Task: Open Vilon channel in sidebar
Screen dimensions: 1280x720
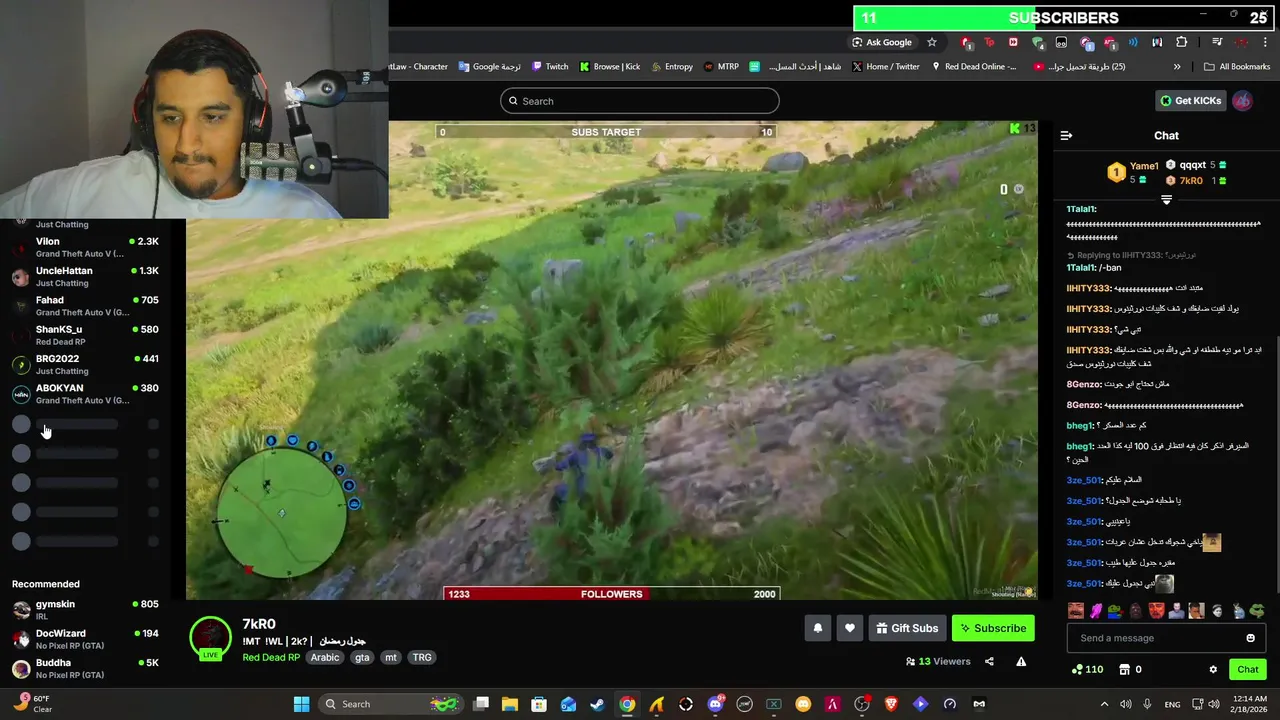Action: coord(85,248)
